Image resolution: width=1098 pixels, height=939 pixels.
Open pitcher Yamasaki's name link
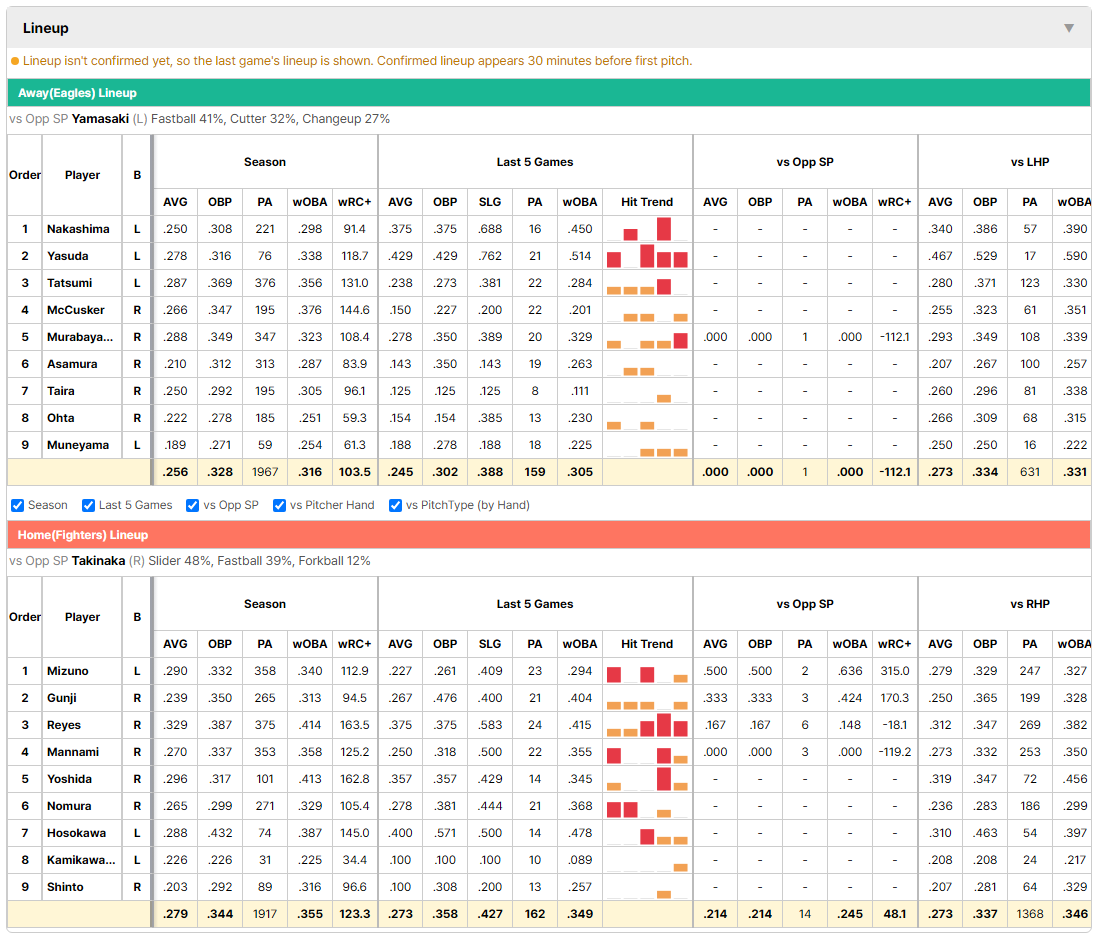point(100,119)
